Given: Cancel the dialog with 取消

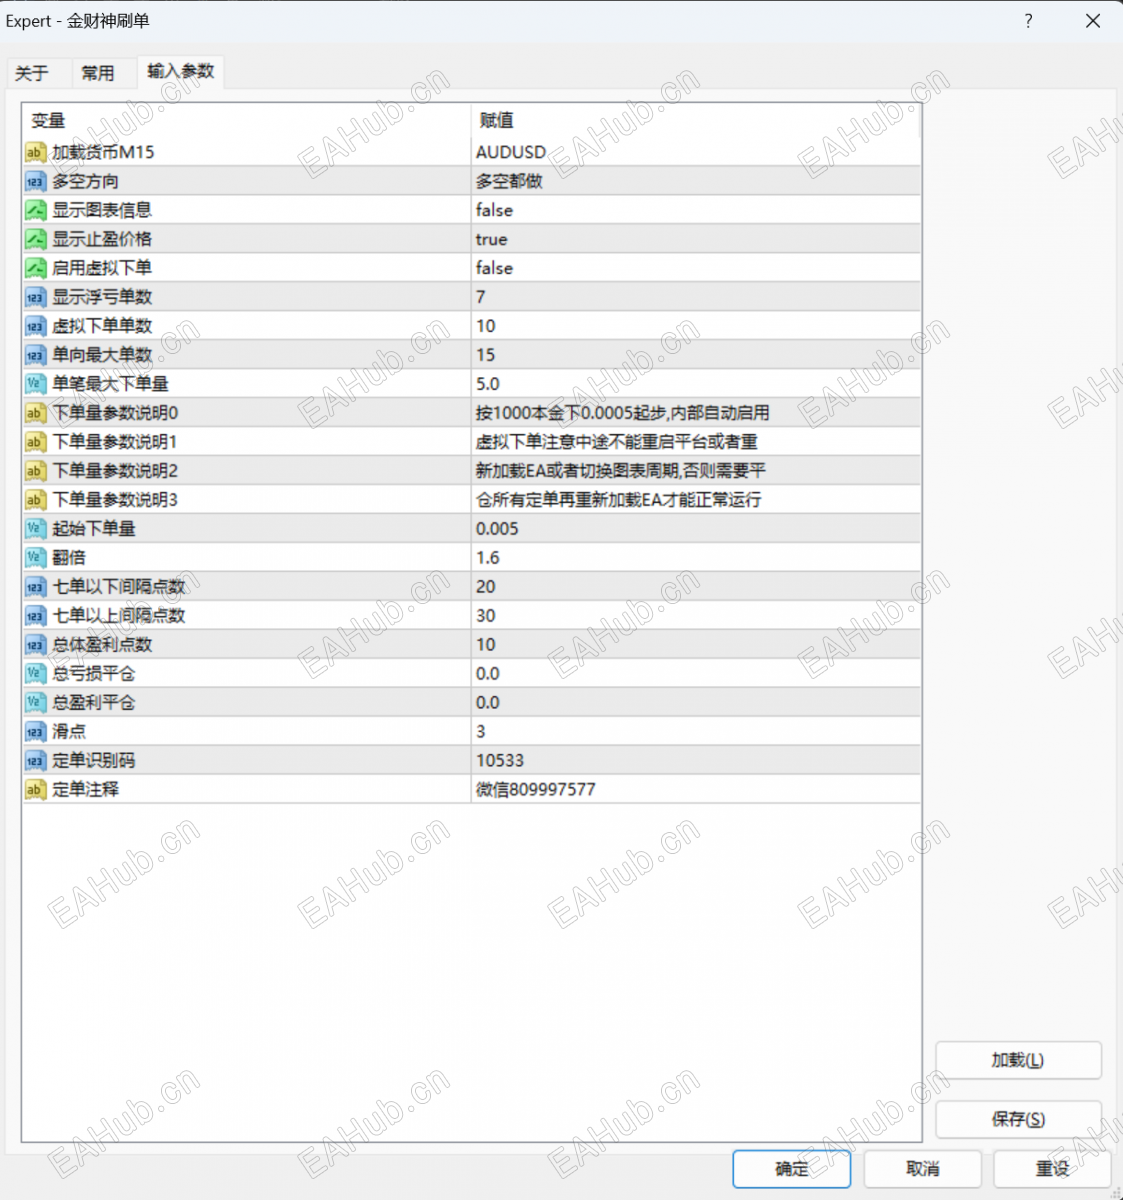Looking at the screenshot, I should (923, 1169).
